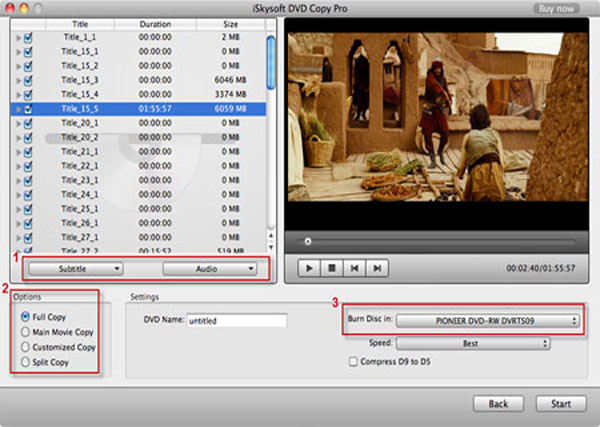Play the DVD preview

pos(309,268)
